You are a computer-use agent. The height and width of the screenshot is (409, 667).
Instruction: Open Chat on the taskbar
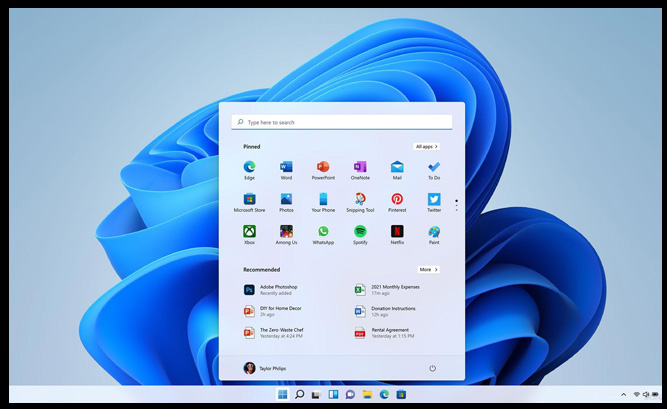tap(350, 395)
